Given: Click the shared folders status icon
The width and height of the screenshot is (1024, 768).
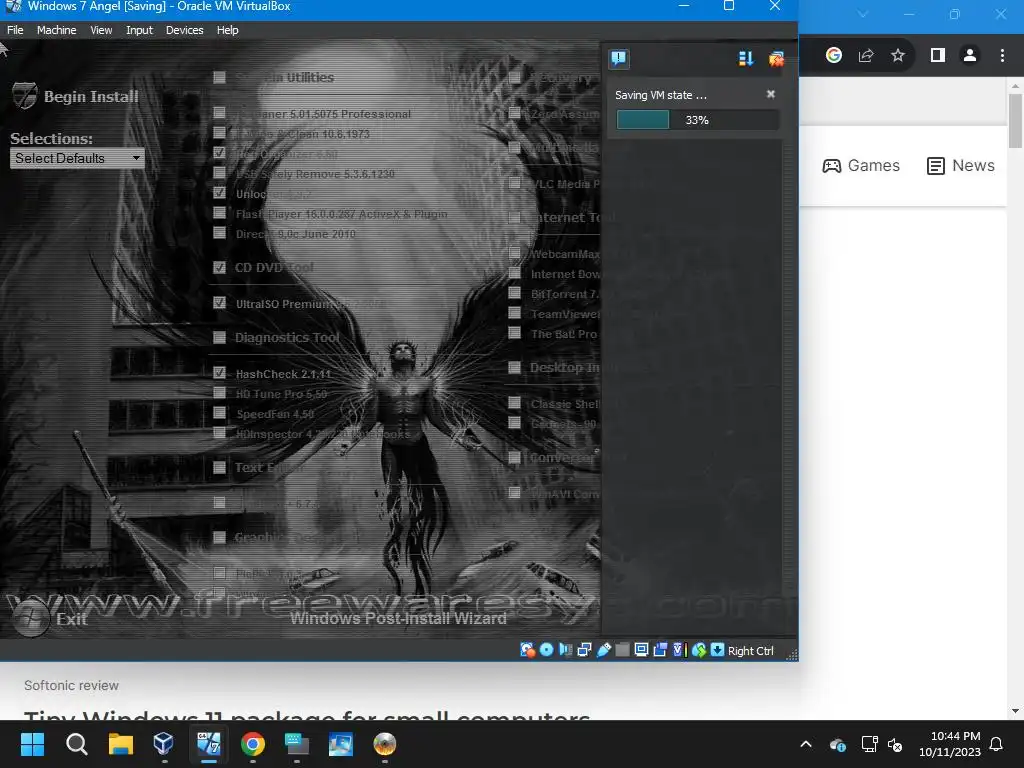Looking at the screenshot, I should pos(622,650).
